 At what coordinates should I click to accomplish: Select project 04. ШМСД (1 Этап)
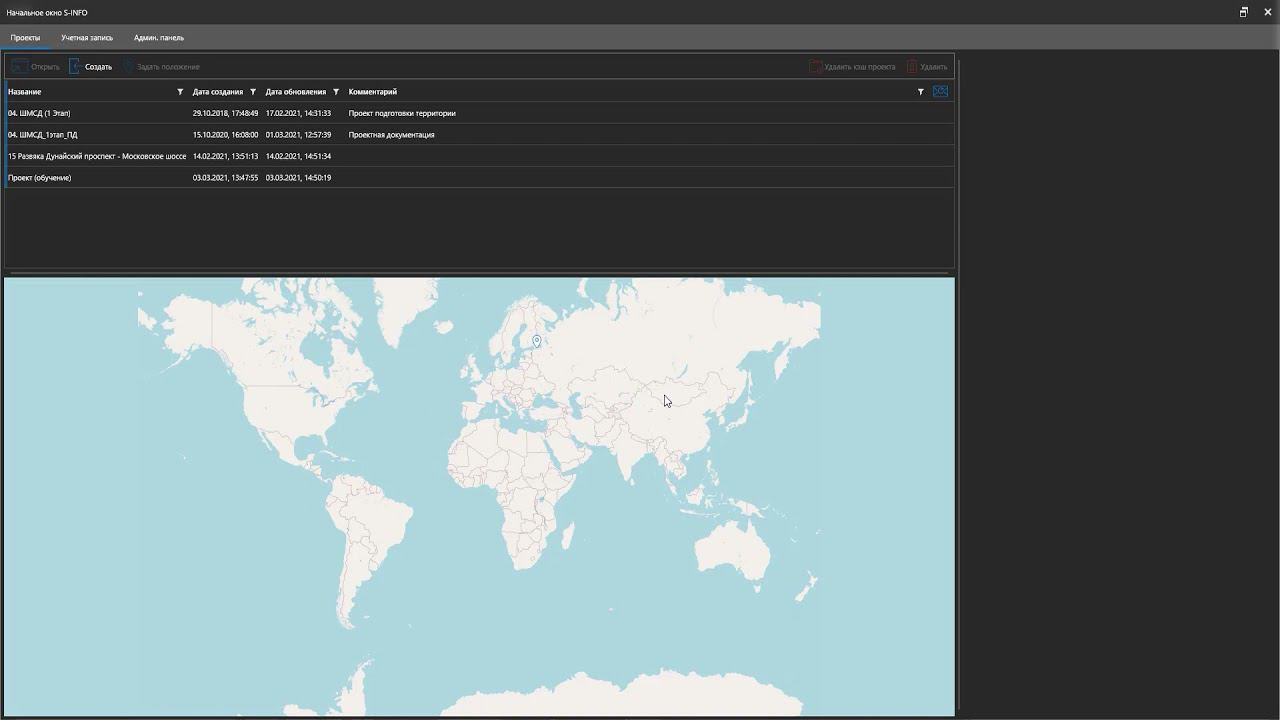(x=40, y=113)
